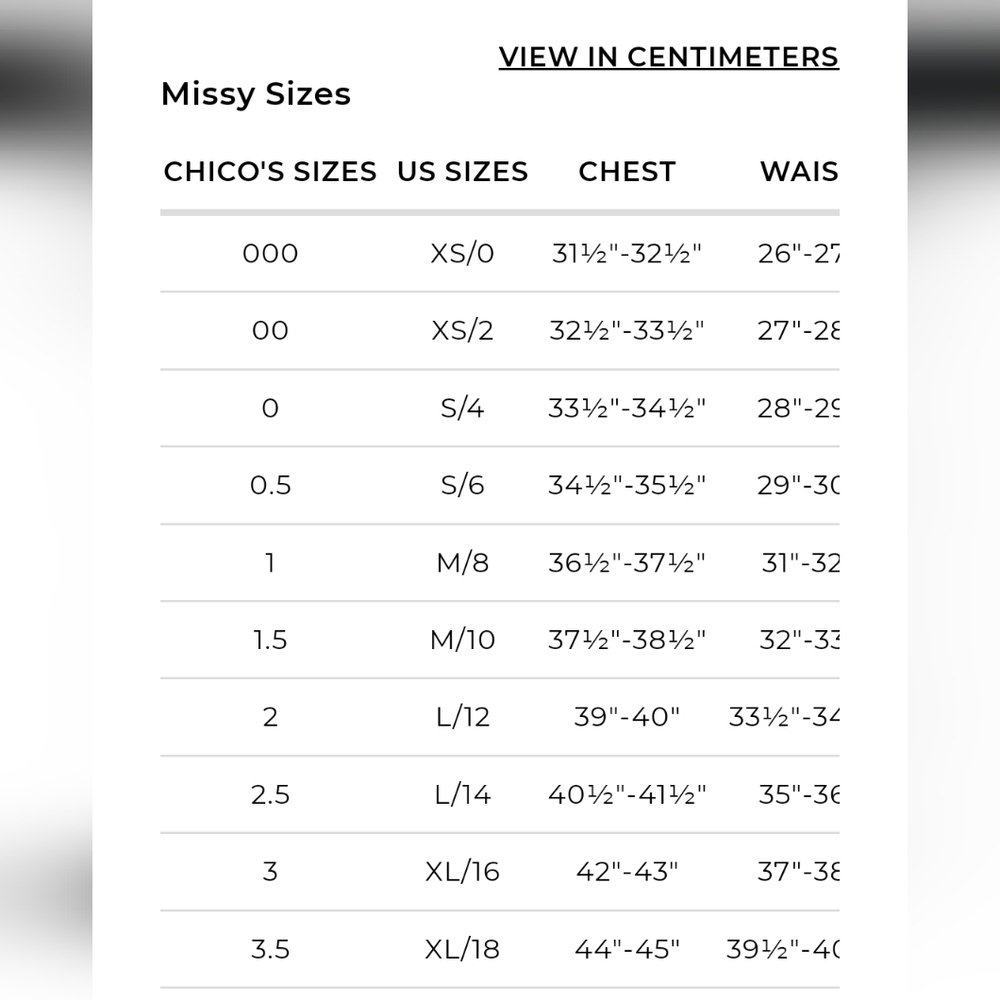Screen dimensions: 1000x1000
Task: Click the XS/2 US size cell
Action: pos(462,330)
